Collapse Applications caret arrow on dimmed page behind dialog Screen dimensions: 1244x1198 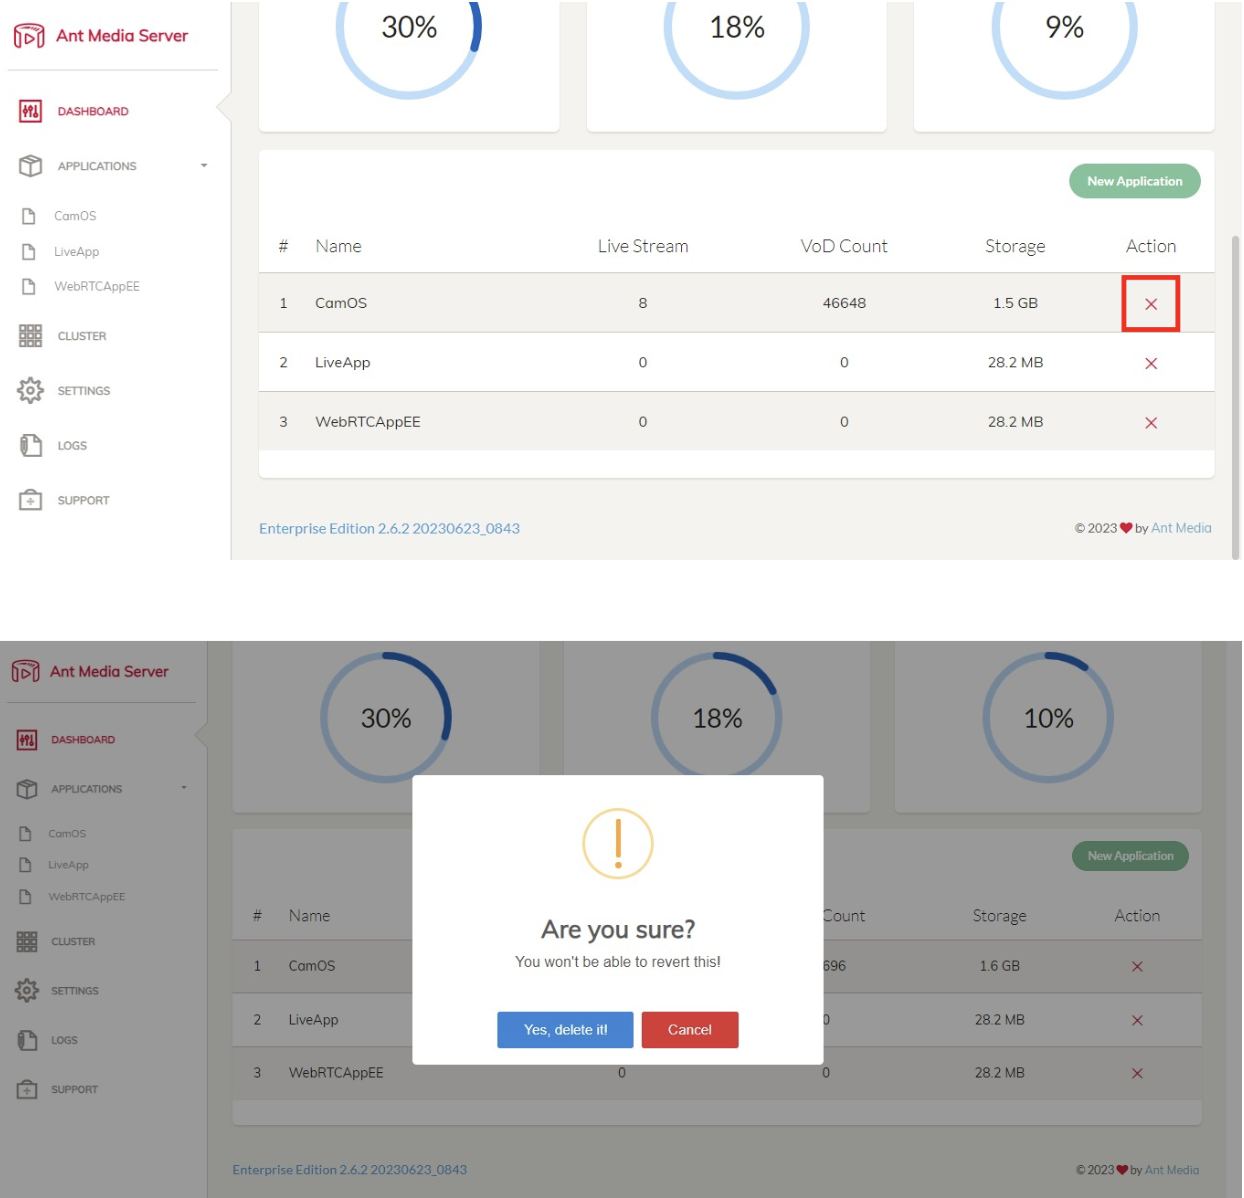tap(184, 788)
